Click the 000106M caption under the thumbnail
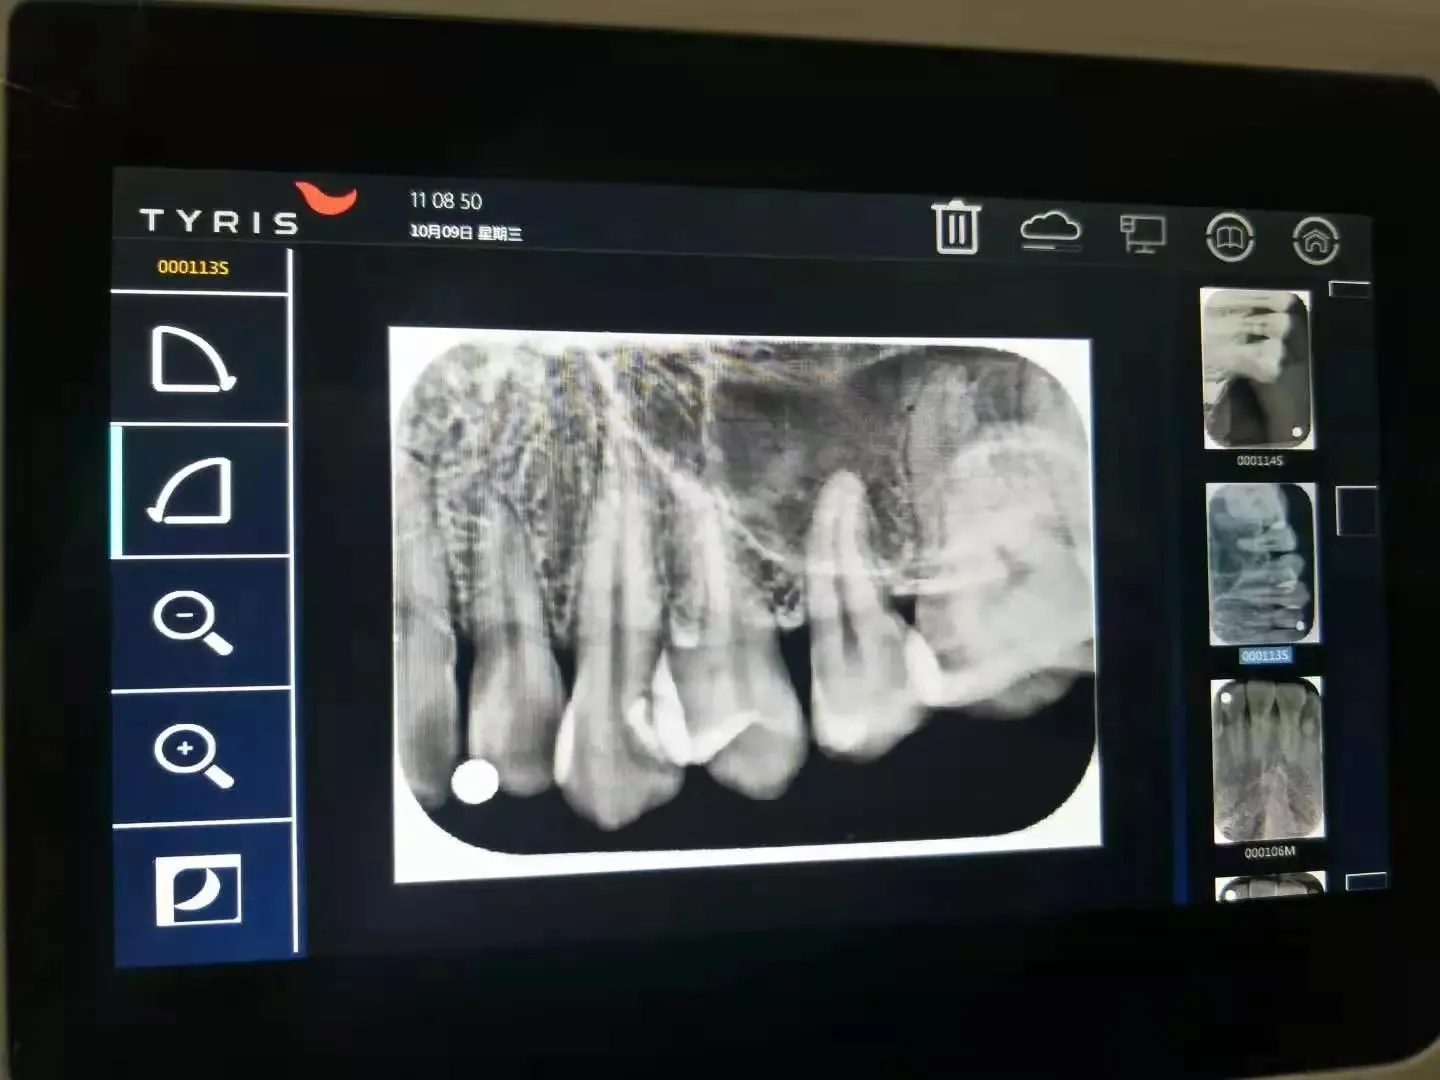 pos(1270,852)
